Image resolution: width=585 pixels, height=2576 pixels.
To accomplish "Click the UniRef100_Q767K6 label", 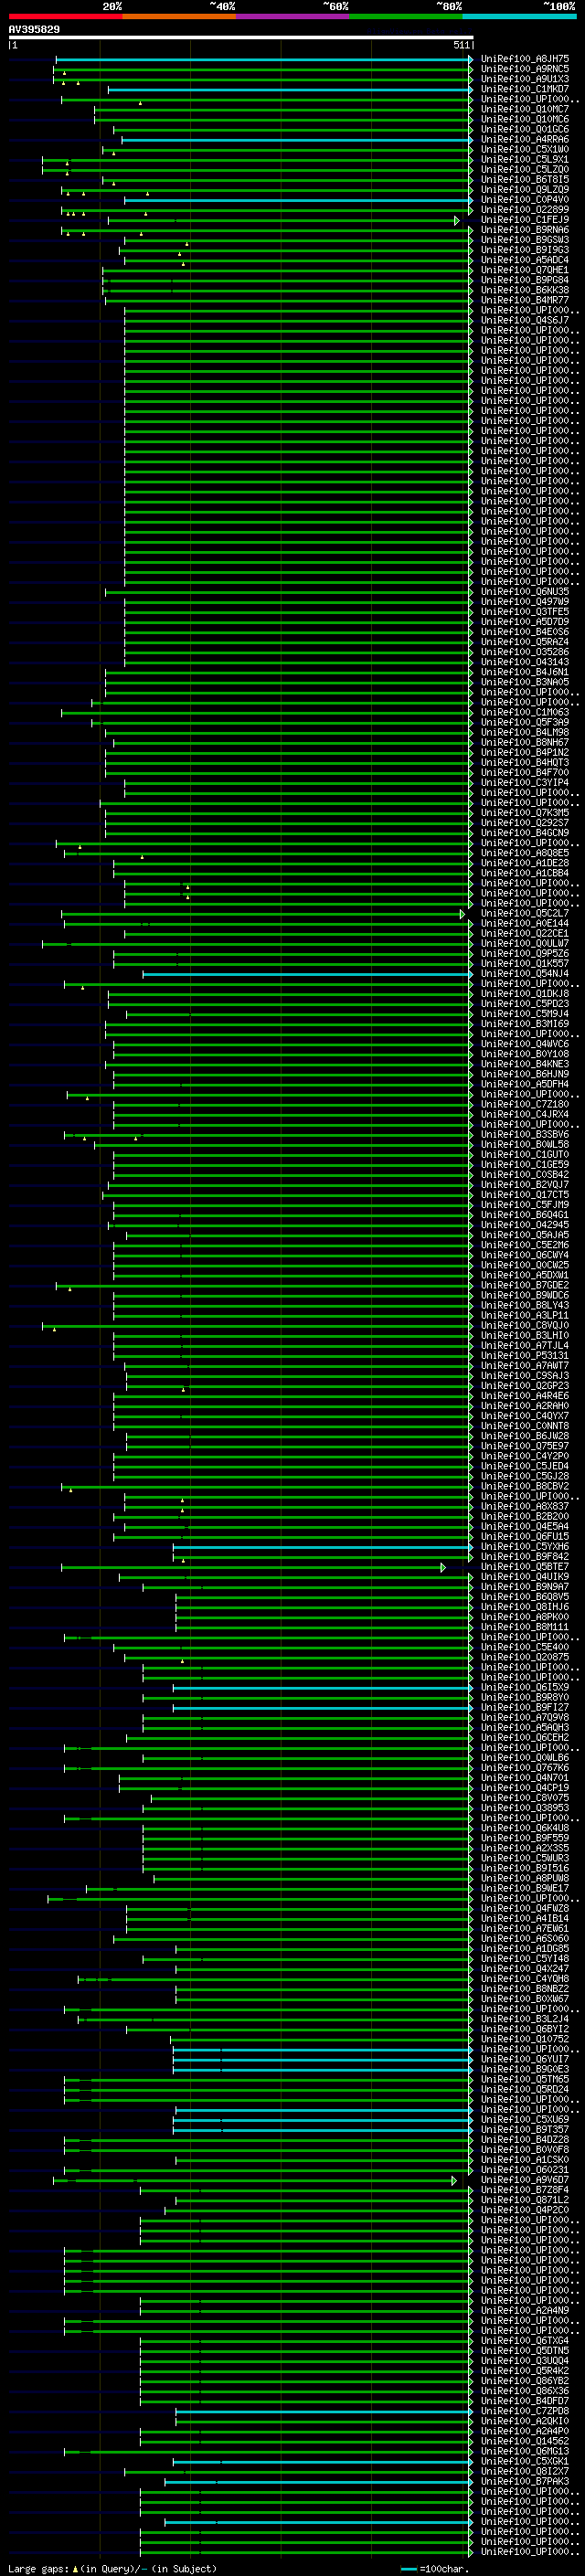I will (x=525, y=1768).
